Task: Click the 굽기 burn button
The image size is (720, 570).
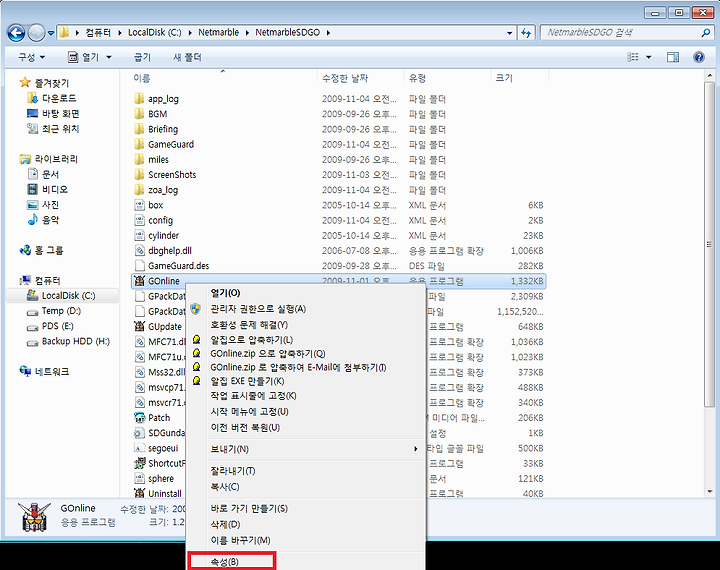Action: [x=142, y=57]
